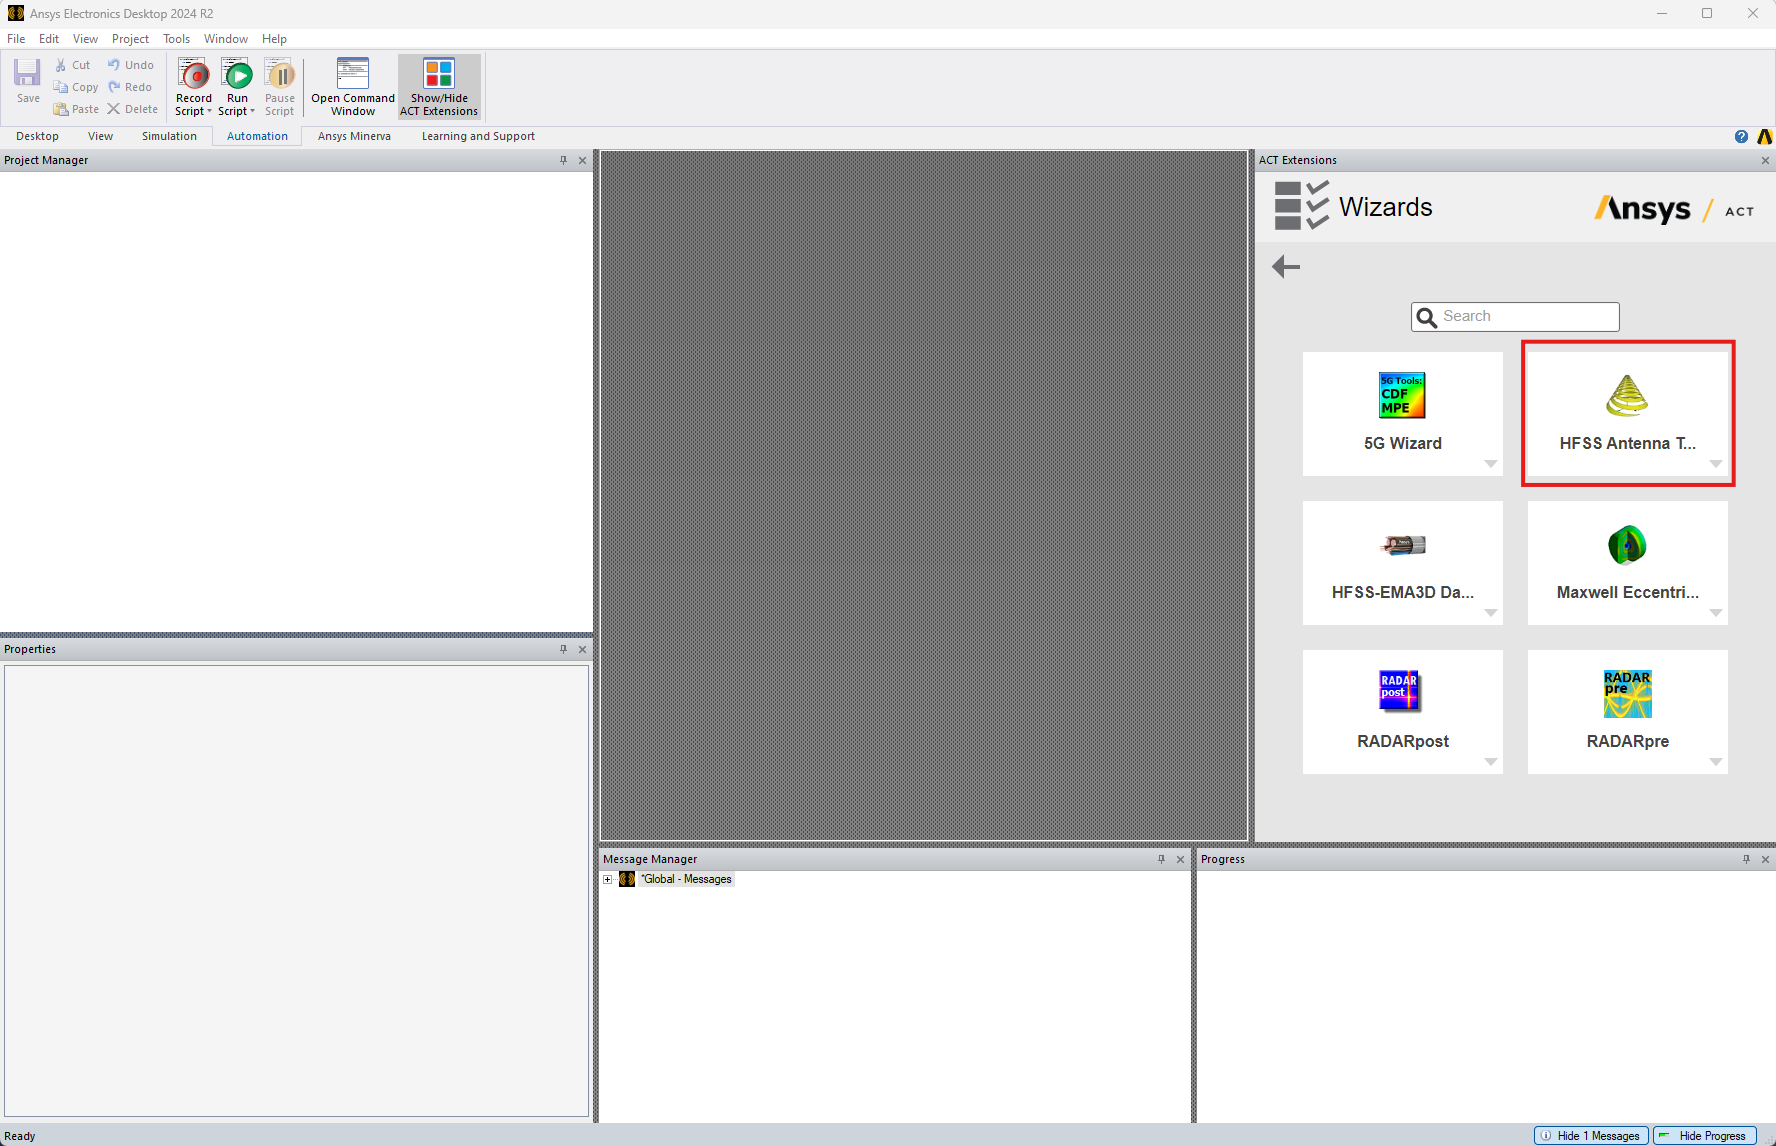
Task: Open the 5G Wizard tile
Action: pyautogui.click(x=1403, y=414)
